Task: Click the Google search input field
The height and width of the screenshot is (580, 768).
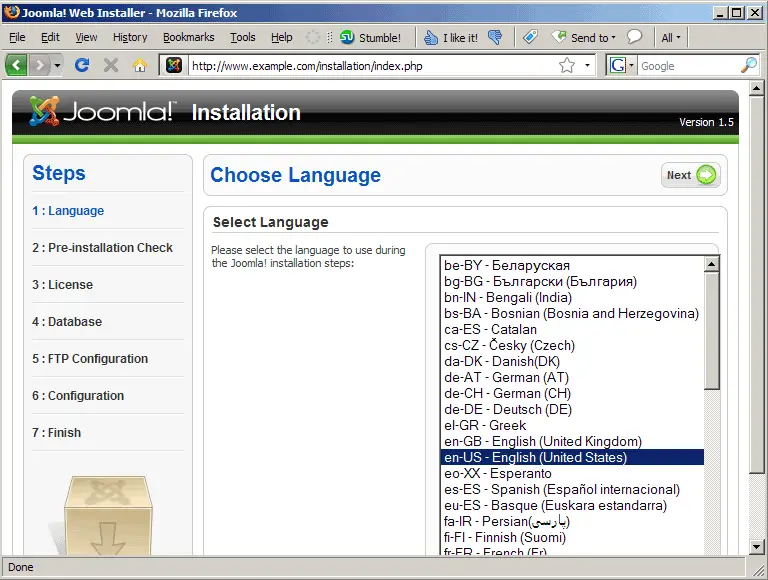Action: 688,66
